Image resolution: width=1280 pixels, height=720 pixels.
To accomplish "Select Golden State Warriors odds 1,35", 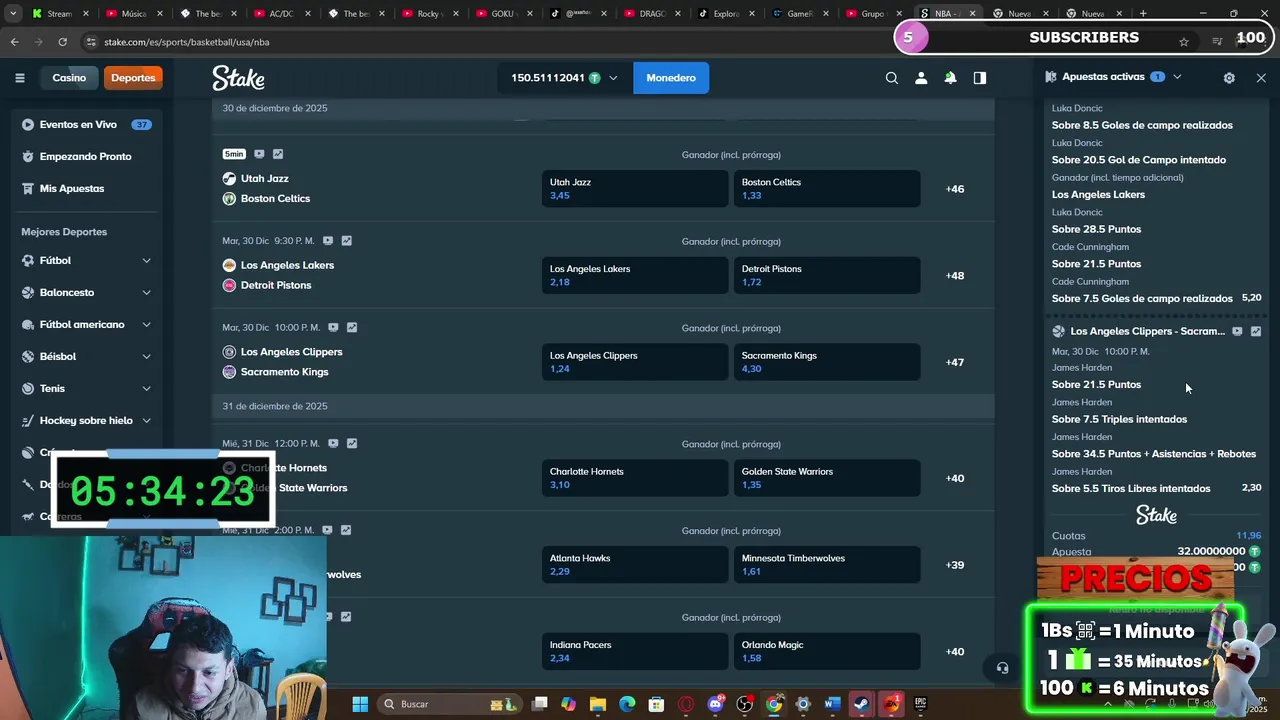I will pyautogui.click(x=827, y=478).
